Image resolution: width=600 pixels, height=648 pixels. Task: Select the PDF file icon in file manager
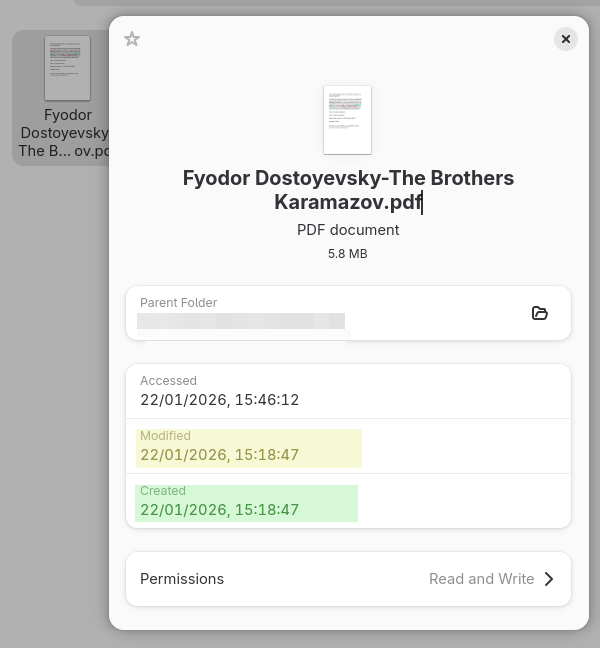point(67,68)
